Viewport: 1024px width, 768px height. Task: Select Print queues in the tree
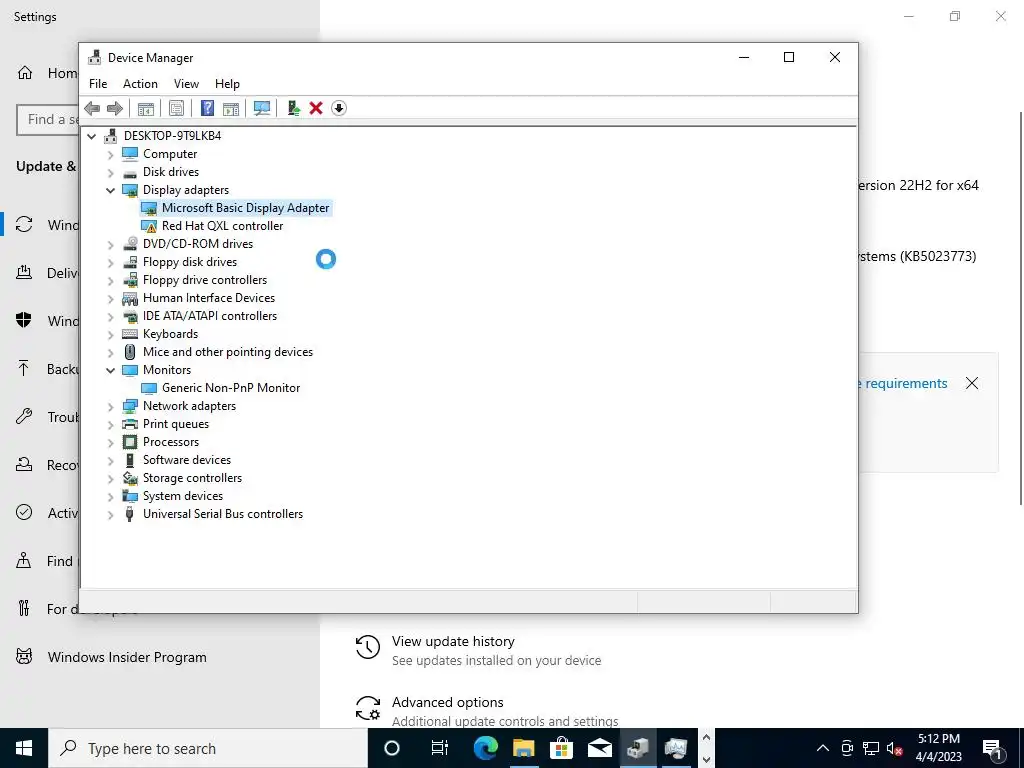[176, 424]
